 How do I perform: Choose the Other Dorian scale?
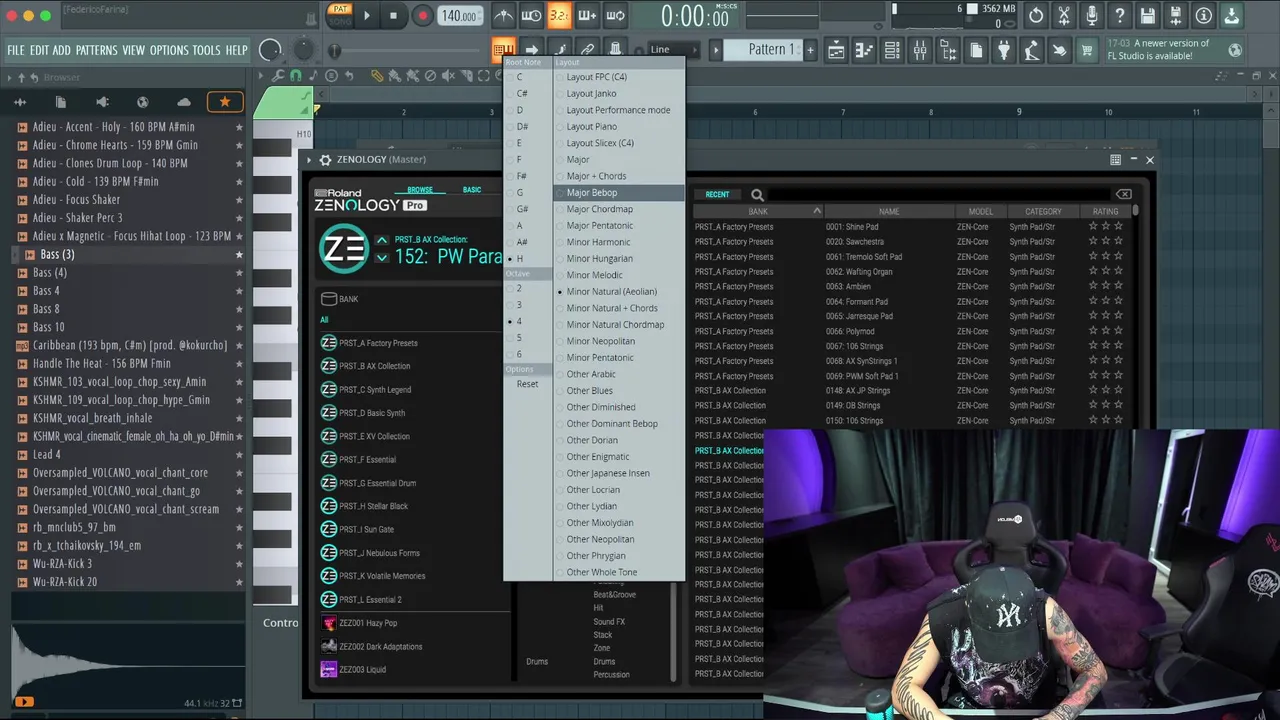pos(618,440)
